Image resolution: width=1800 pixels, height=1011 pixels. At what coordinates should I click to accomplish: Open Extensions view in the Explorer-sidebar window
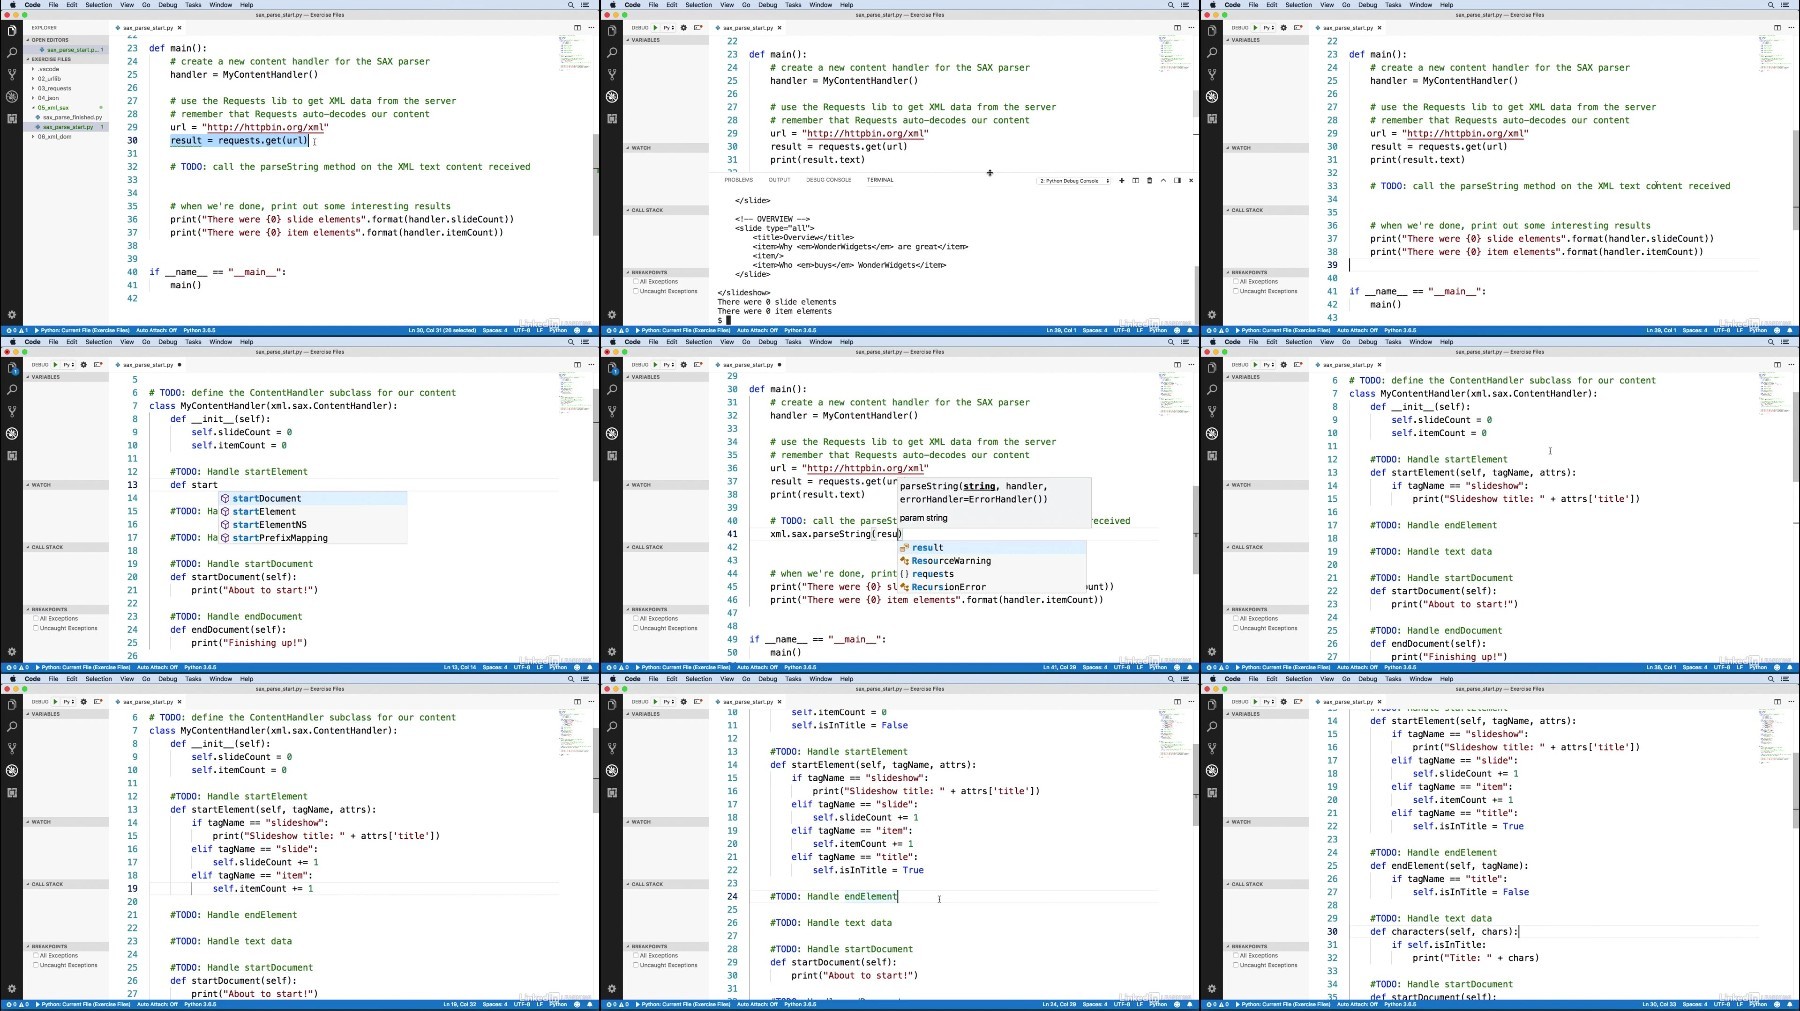(x=12, y=118)
